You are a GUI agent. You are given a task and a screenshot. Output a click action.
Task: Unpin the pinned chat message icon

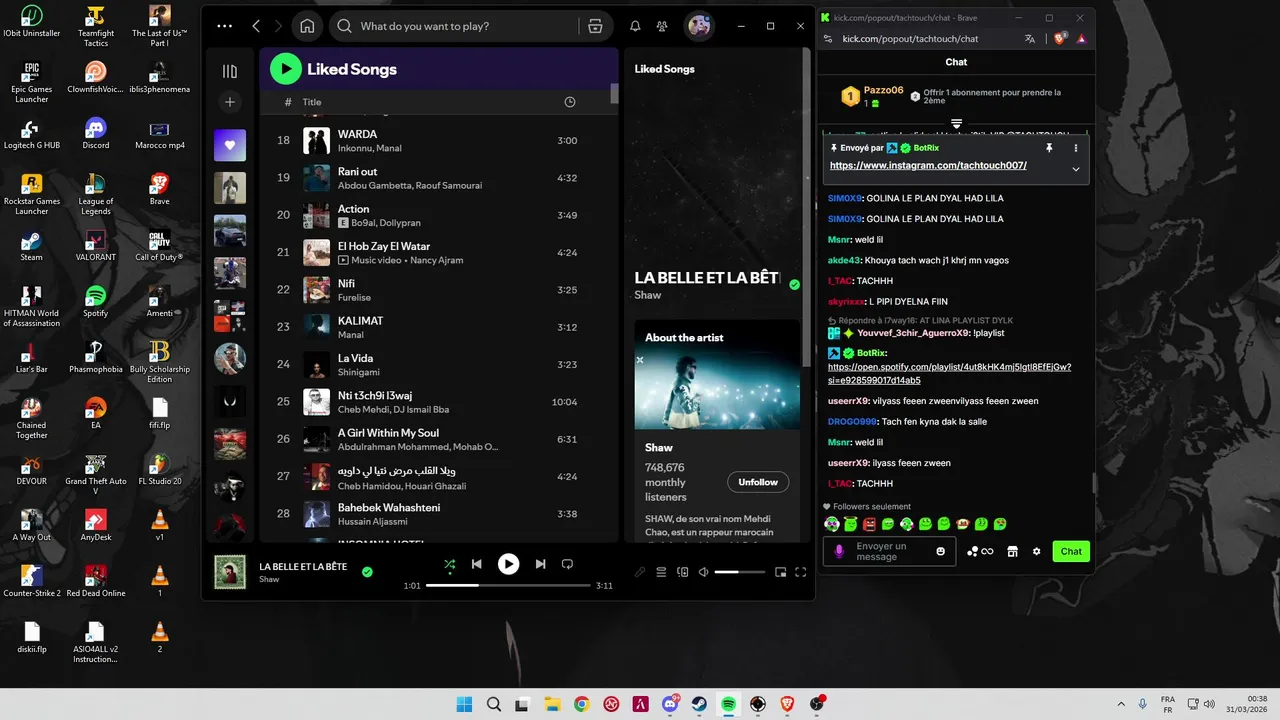coord(1049,148)
